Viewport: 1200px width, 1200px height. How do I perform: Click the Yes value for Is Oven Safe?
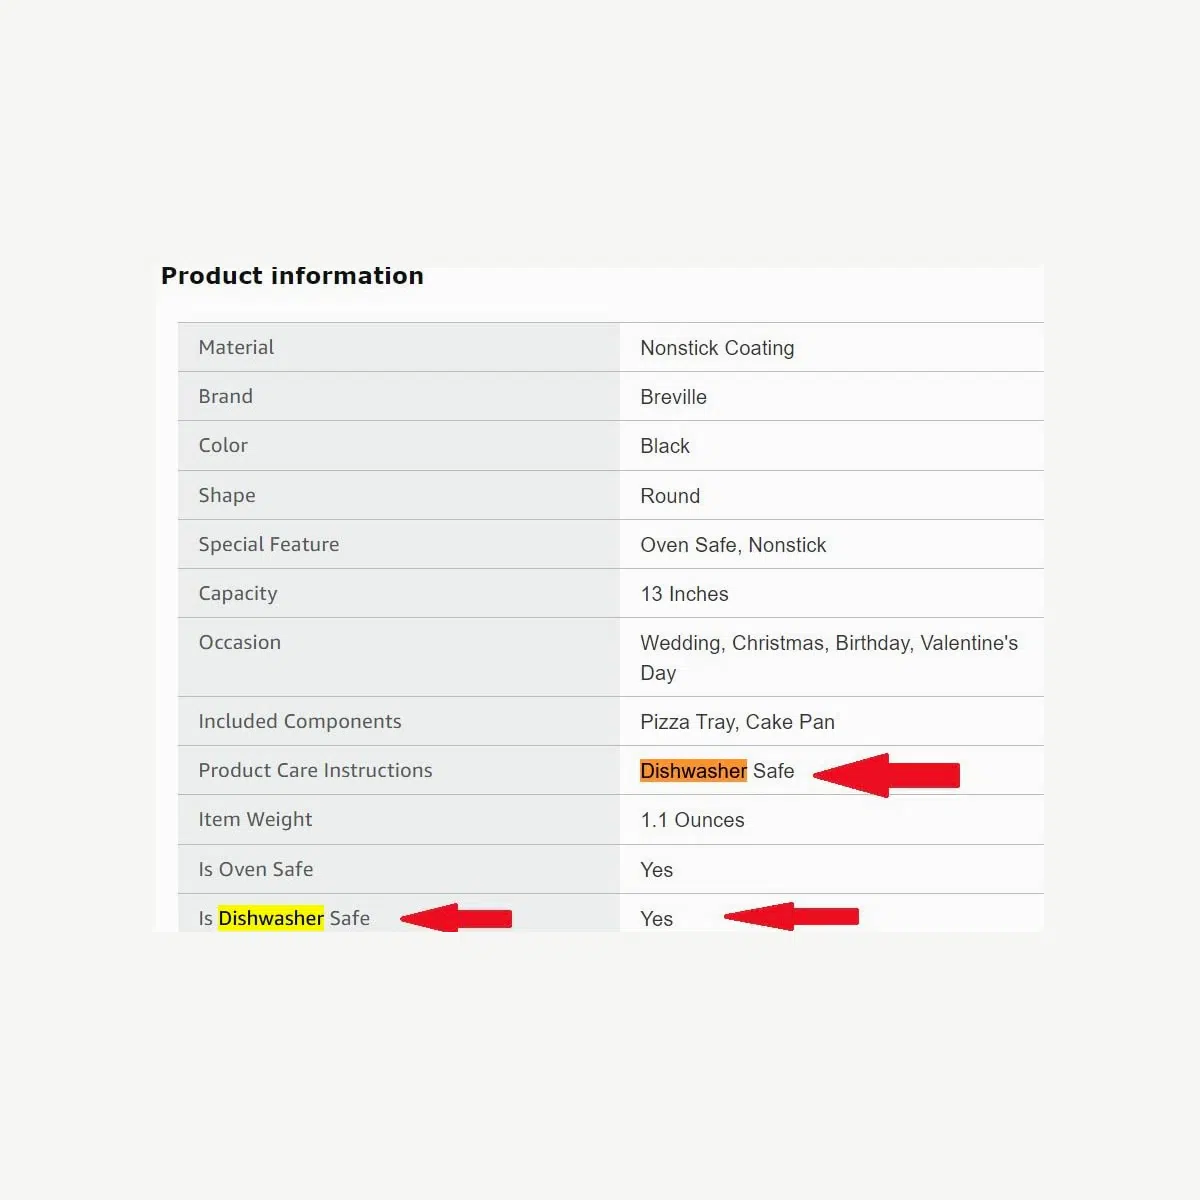coord(656,870)
